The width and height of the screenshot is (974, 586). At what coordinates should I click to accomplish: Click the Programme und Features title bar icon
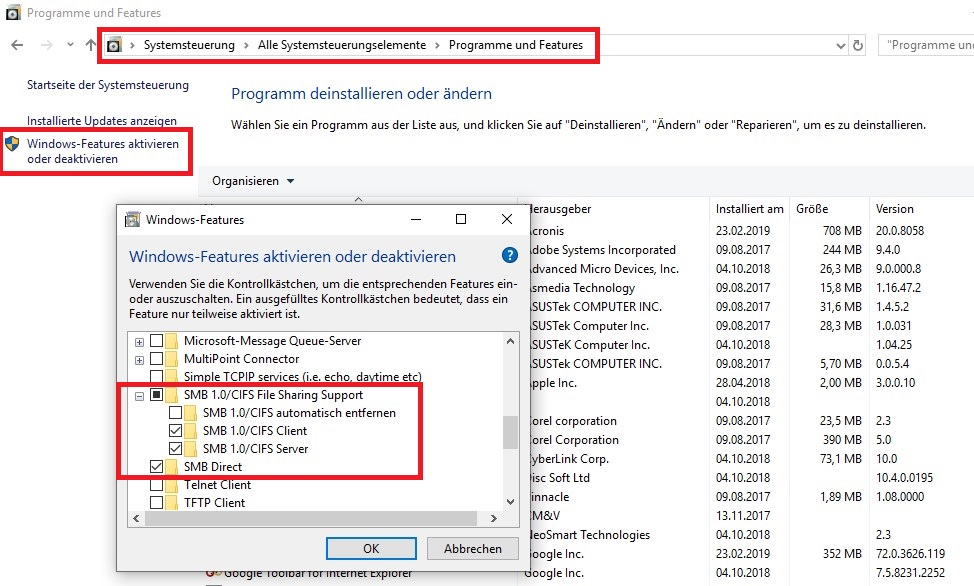pyautogui.click(x=13, y=12)
